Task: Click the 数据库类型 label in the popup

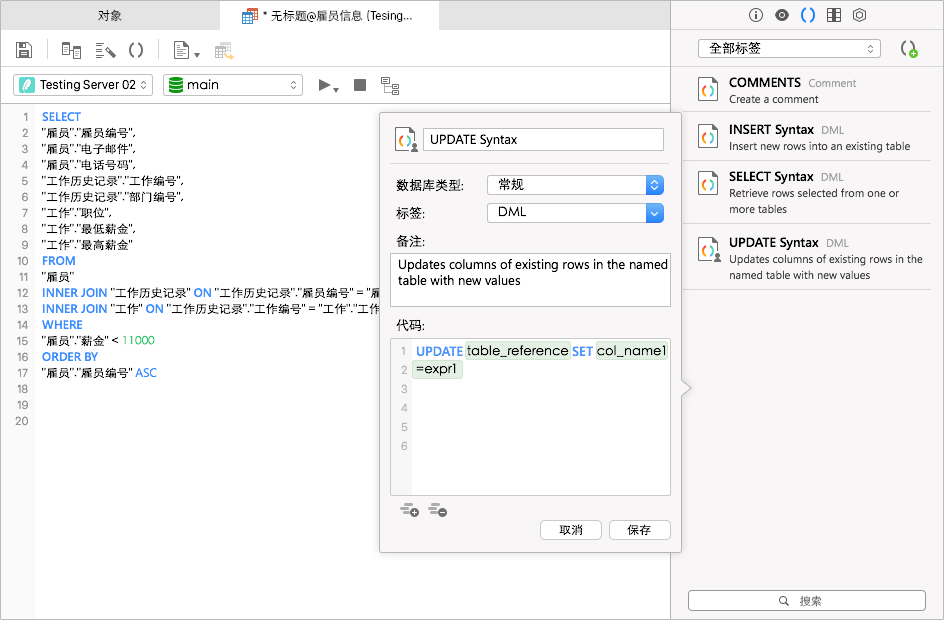Action: (430, 185)
